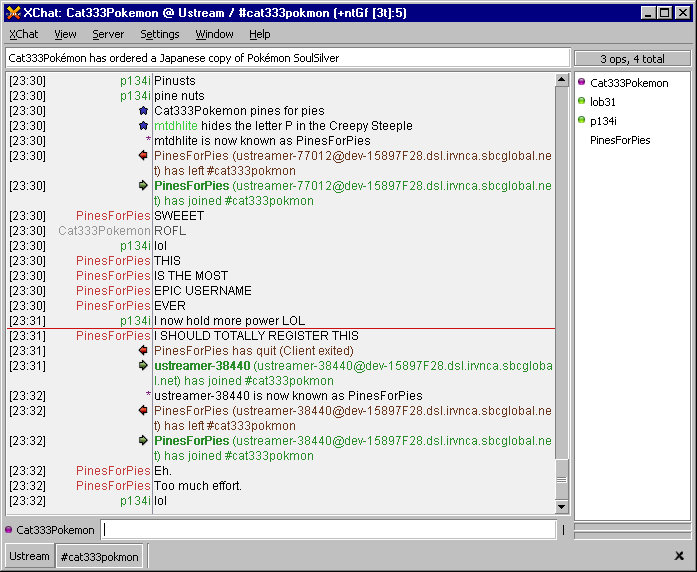Minimize the XChat window
The width and height of the screenshot is (697, 572).
click(x=648, y=13)
